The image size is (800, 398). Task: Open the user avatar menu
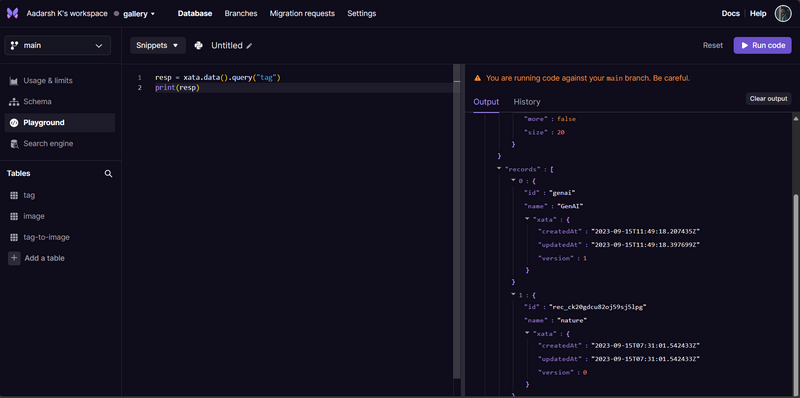pyautogui.click(x=783, y=14)
